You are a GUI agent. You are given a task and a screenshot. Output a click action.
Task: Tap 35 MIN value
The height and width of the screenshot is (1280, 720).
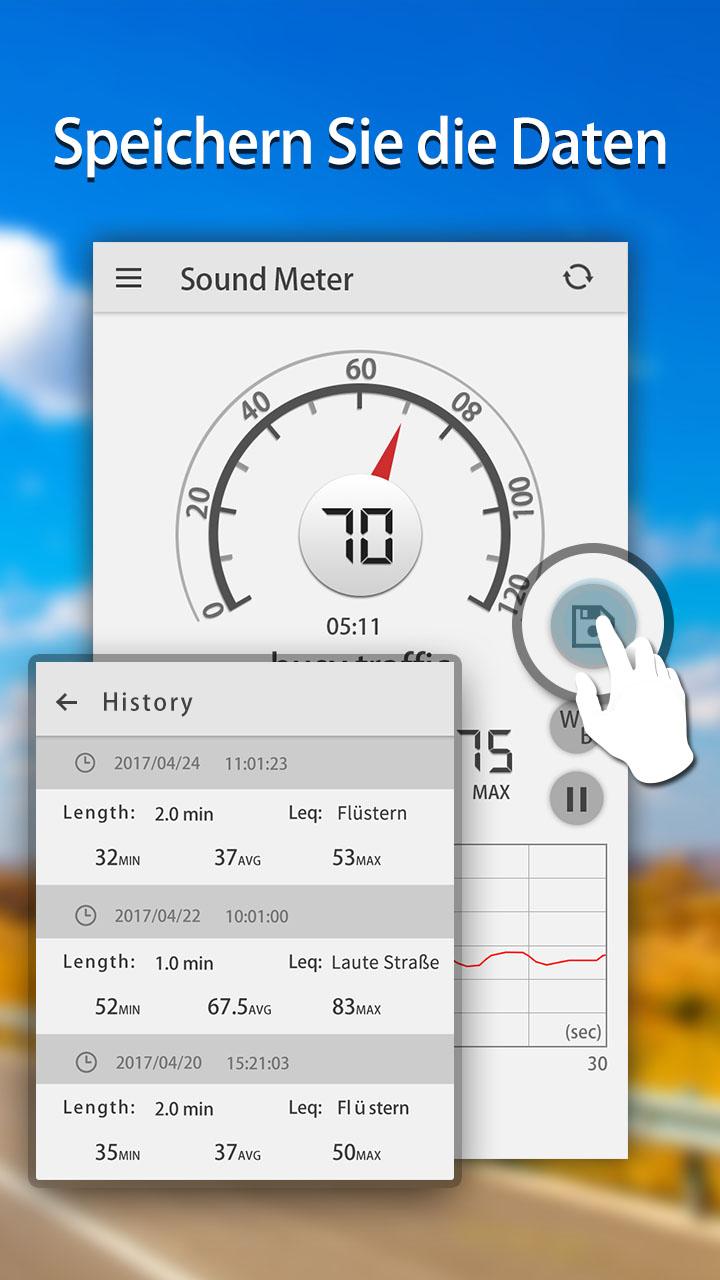[117, 1153]
